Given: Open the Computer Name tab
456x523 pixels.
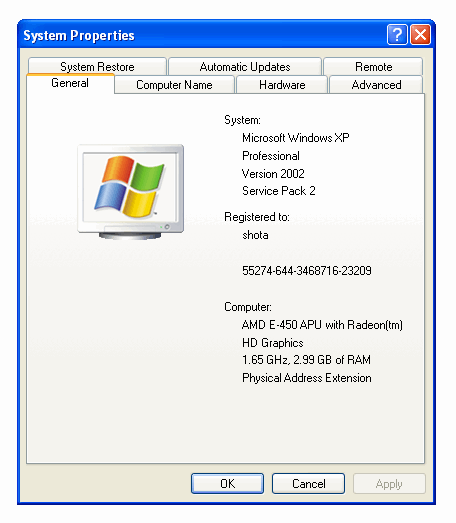Looking at the screenshot, I should click(x=174, y=85).
